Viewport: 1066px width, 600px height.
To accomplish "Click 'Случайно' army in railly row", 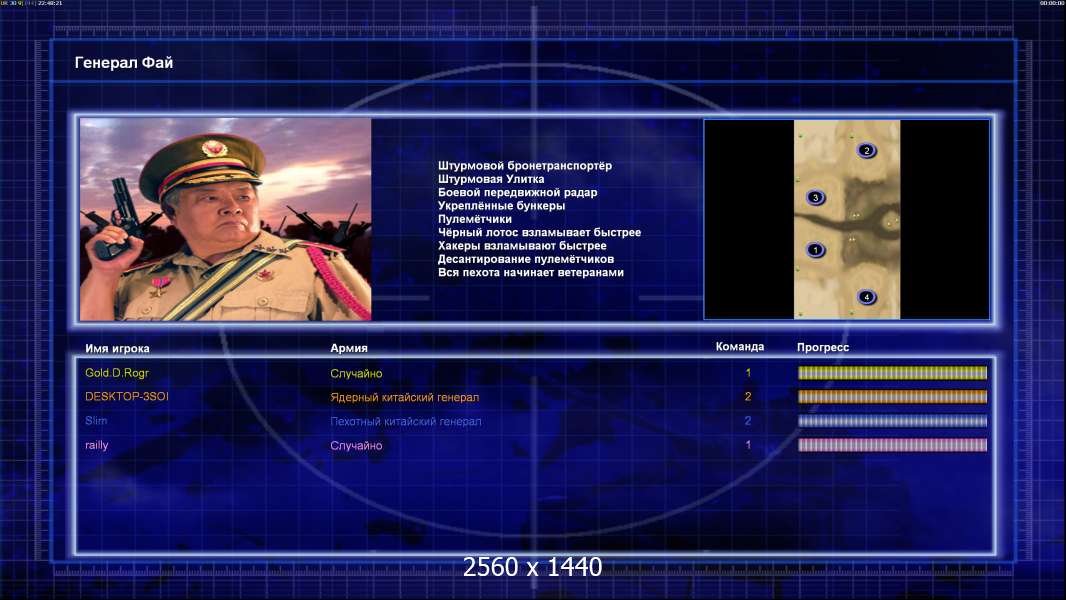I will [356, 446].
